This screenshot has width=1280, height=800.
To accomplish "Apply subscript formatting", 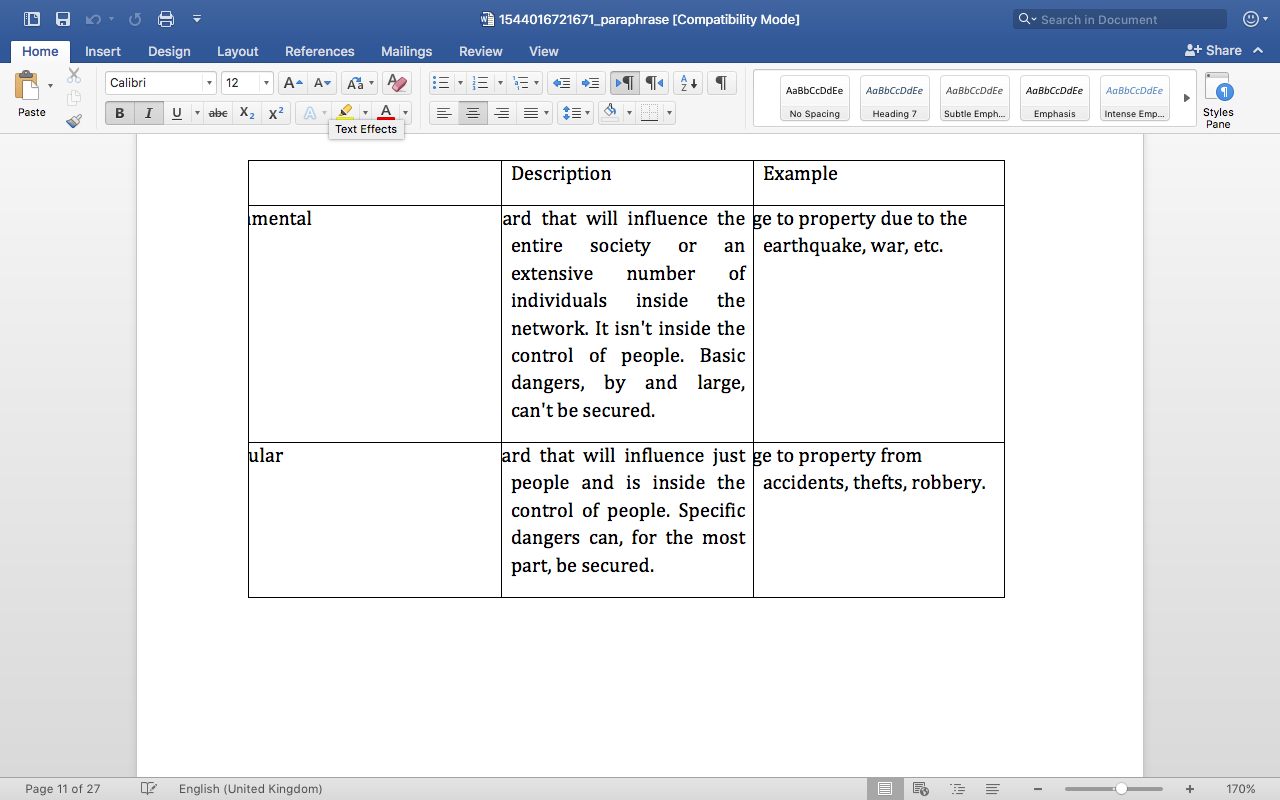I will pos(247,113).
